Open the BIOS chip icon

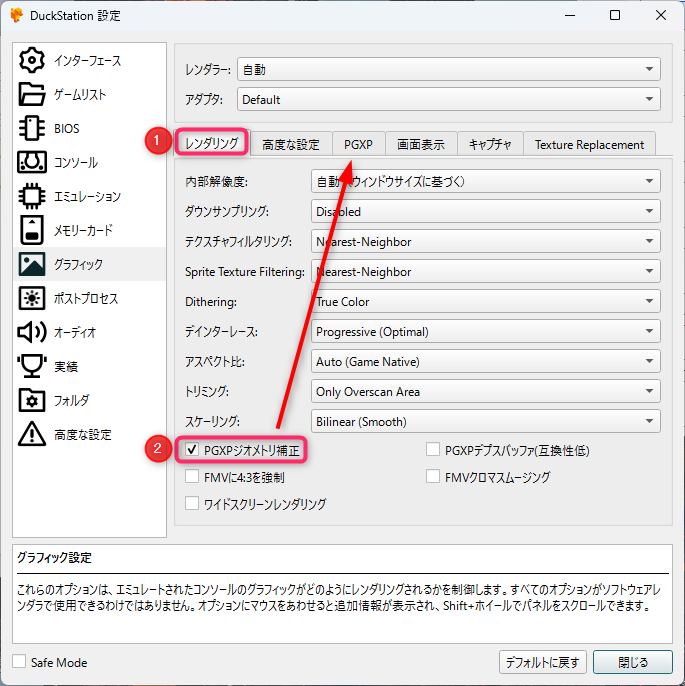pyautogui.click(x=32, y=128)
